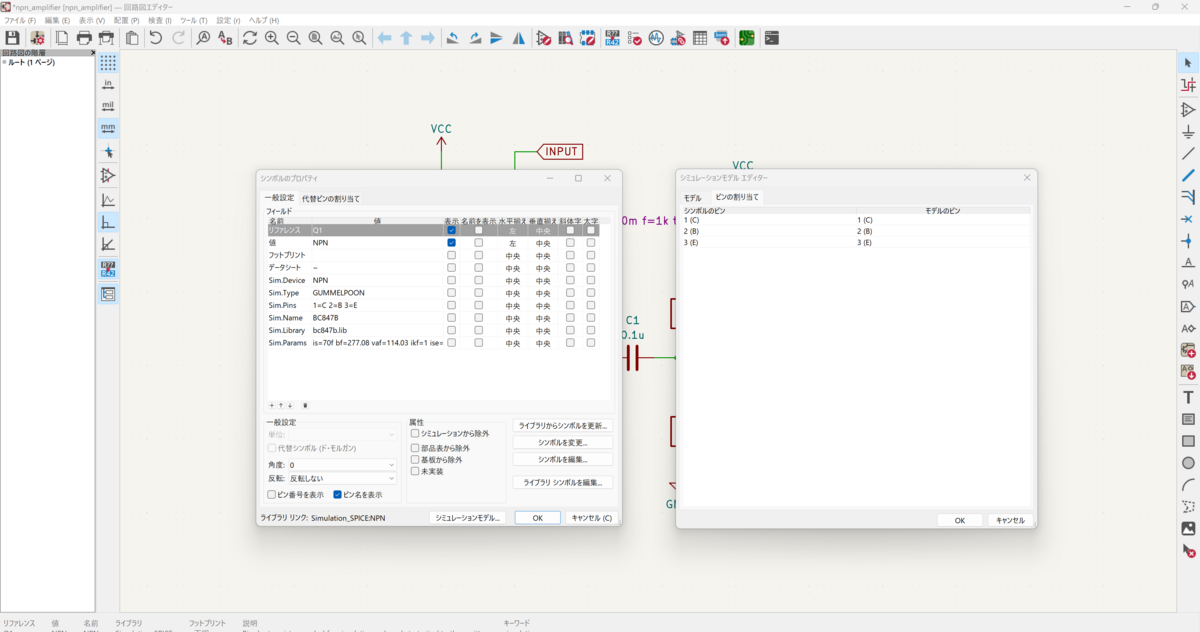Click the Mirror horizontally icon
This screenshot has height=632, width=1200.
pyautogui.click(x=519, y=38)
